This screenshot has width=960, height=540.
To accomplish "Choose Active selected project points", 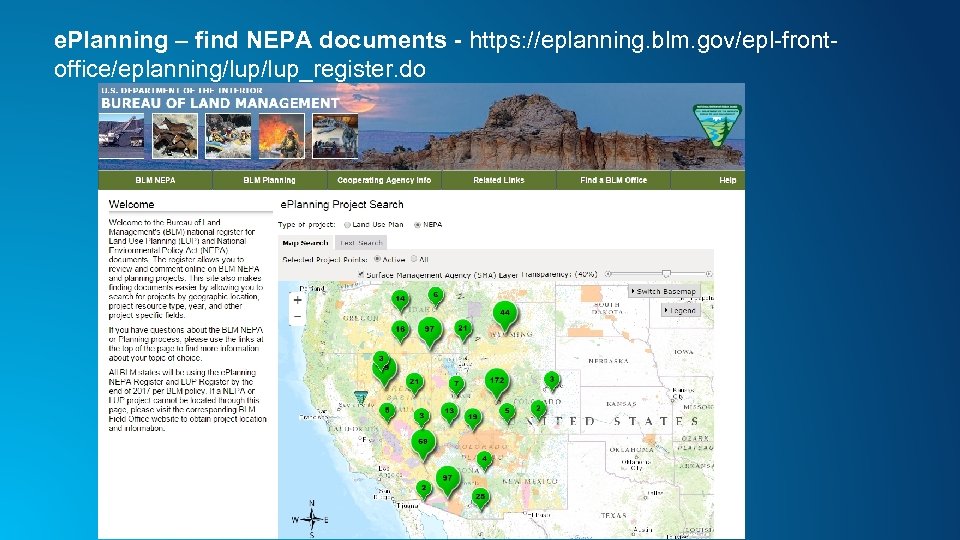I will [377, 259].
